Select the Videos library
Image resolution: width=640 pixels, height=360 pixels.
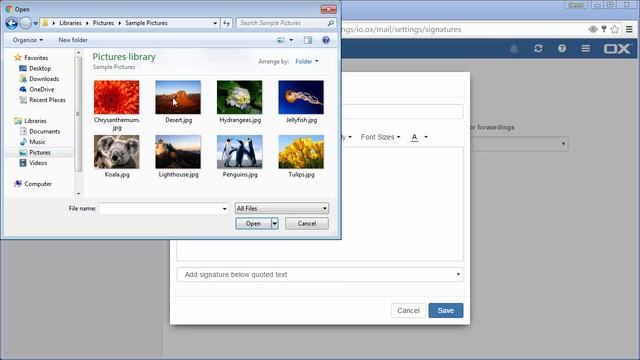click(x=38, y=163)
